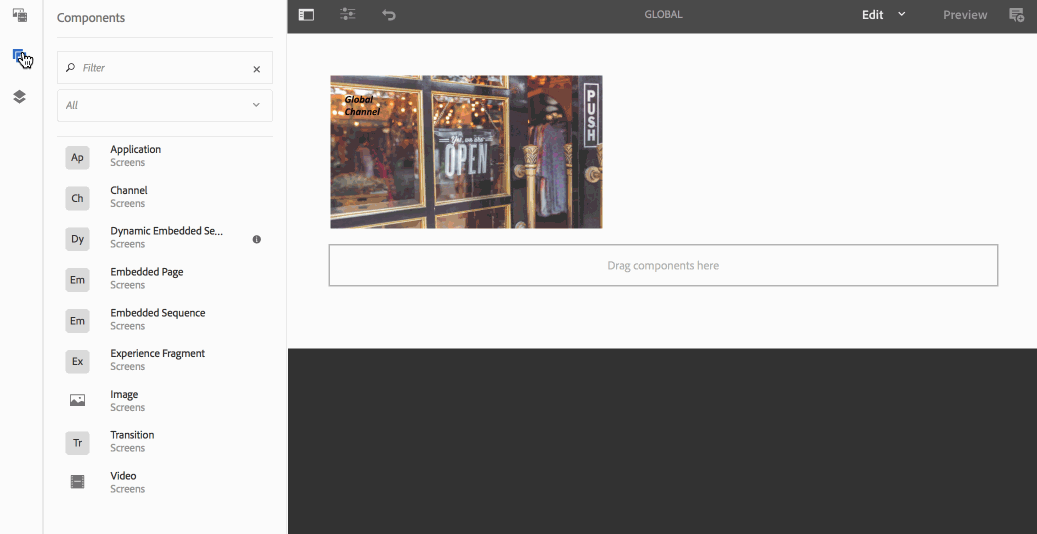Select the Embedded Sequence component icon
This screenshot has height=534, width=1037.
[77, 321]
